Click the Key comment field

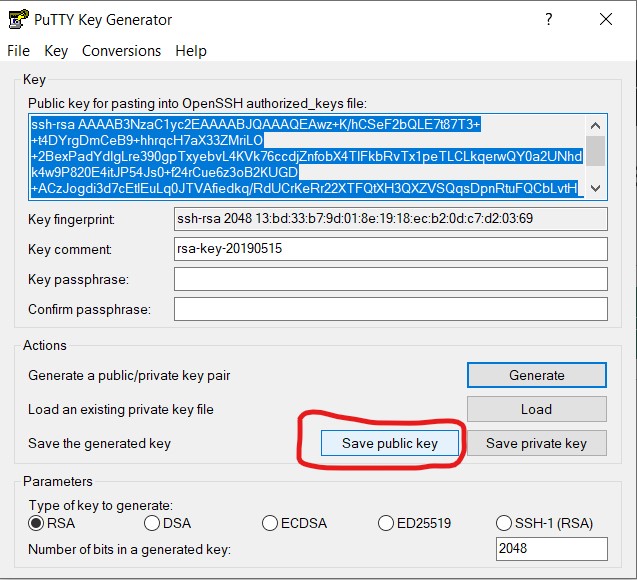(391, 249)
